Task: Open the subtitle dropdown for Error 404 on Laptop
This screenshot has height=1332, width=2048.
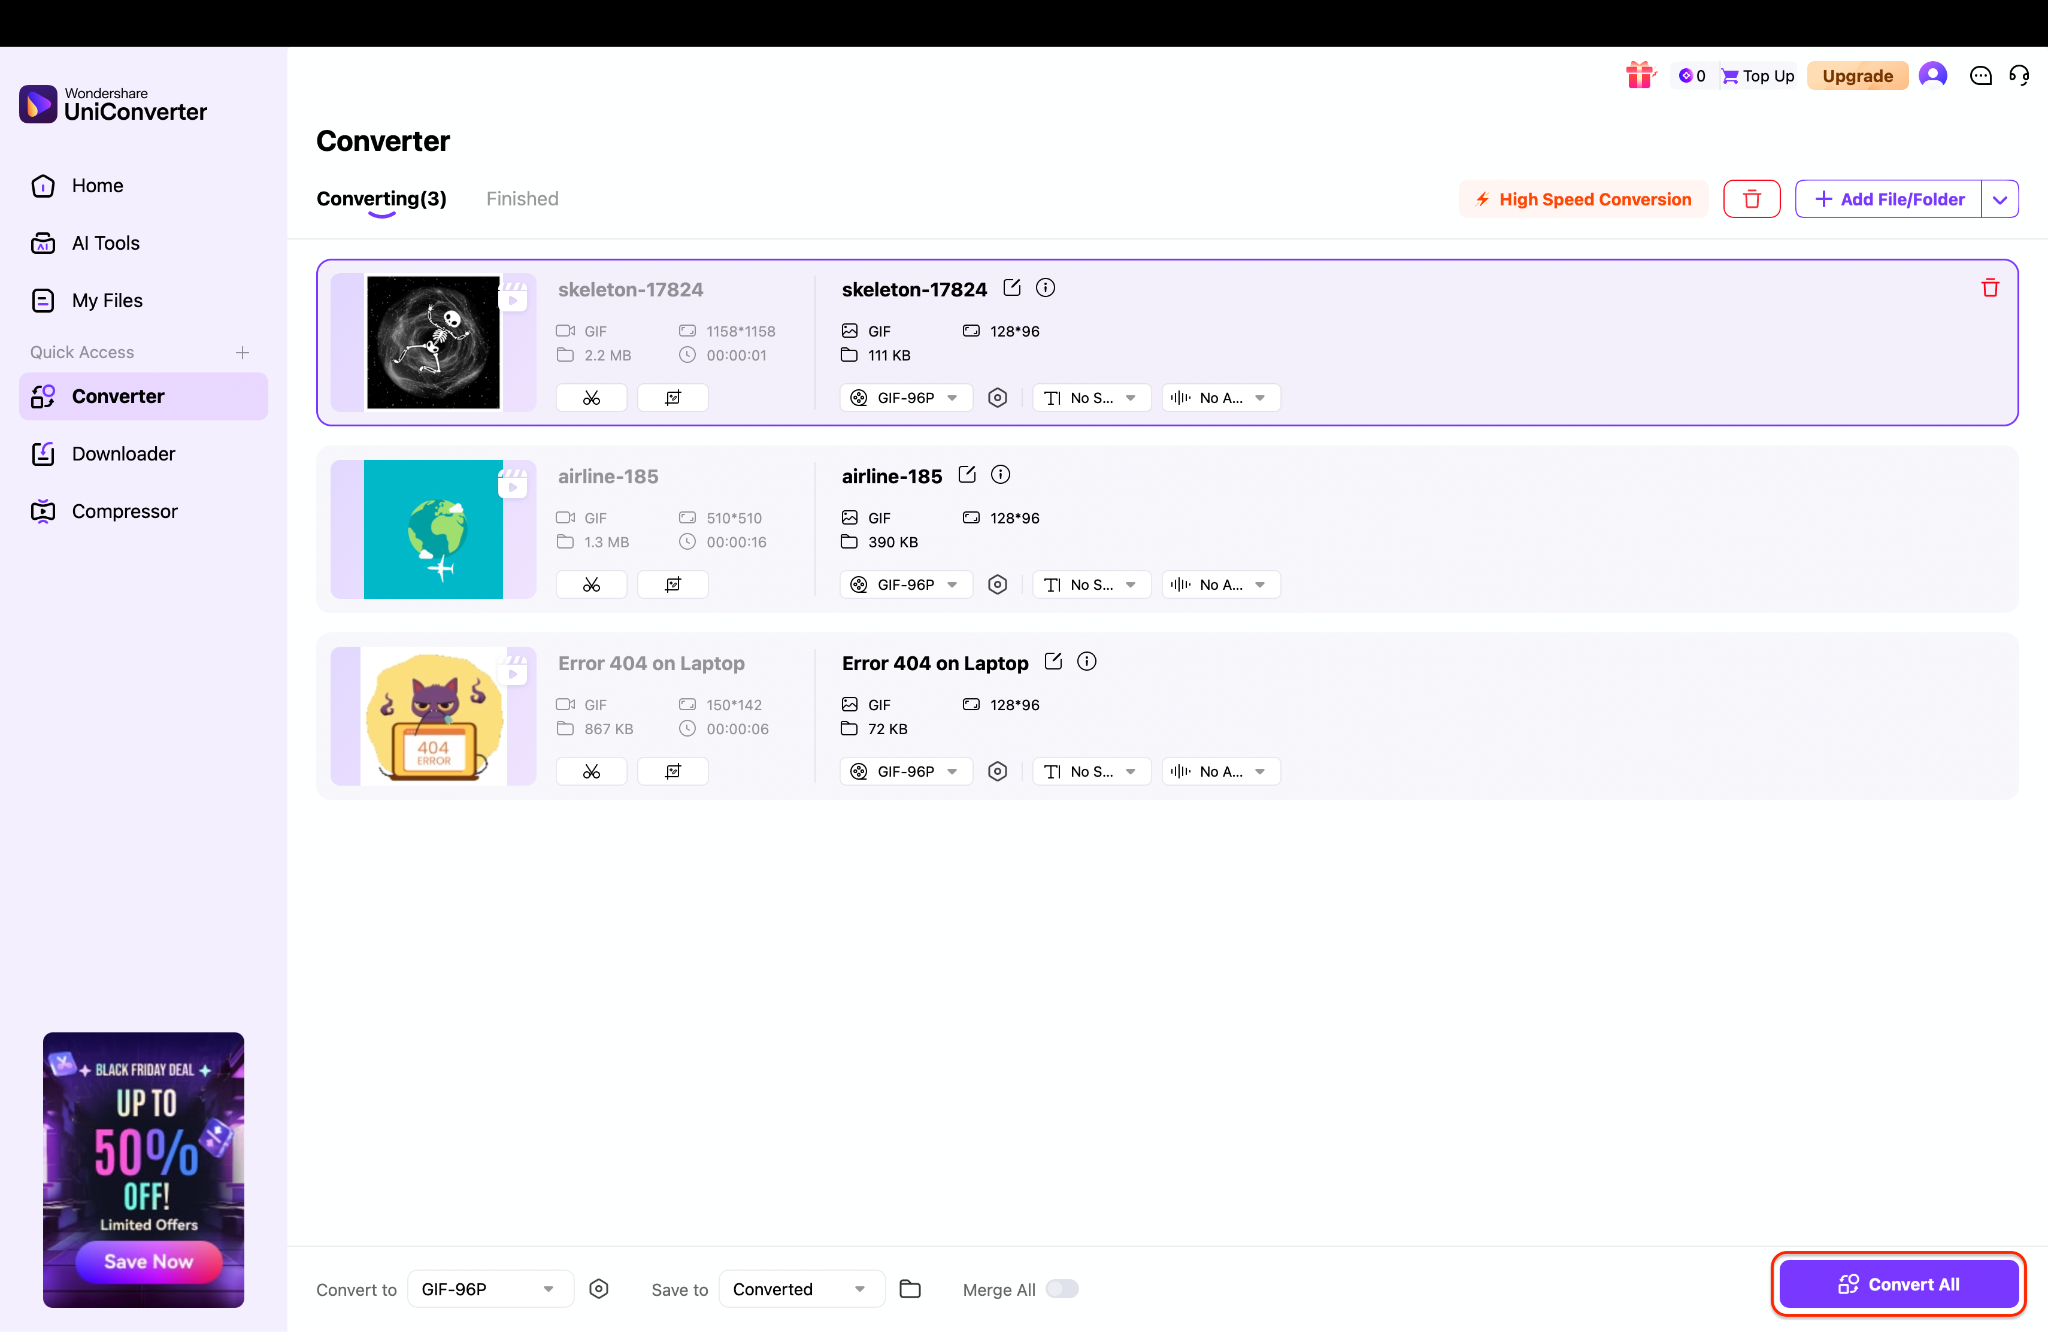Action: point(1091,771)
